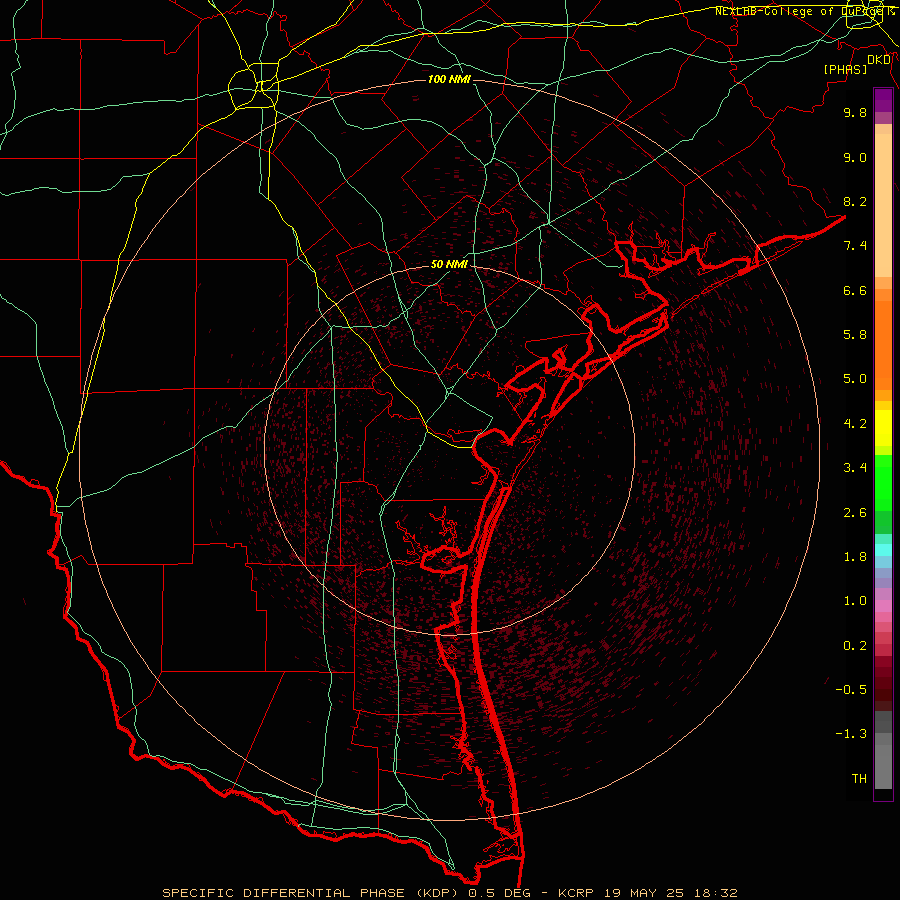
Task: Pick the purple segment atop the color bar
Action: tap(883, 100)
